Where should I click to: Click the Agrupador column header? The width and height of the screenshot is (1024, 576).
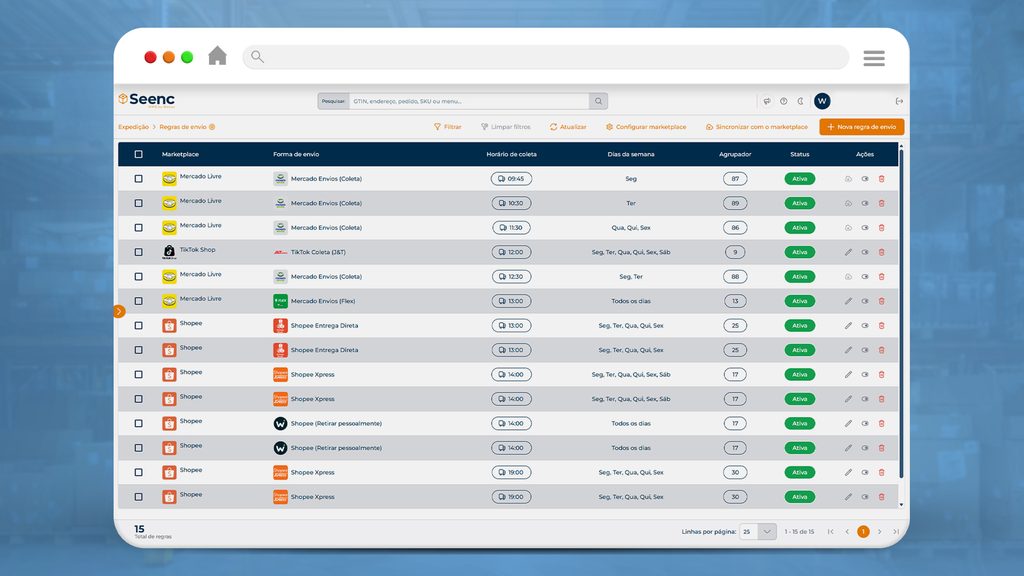point(735,154)
